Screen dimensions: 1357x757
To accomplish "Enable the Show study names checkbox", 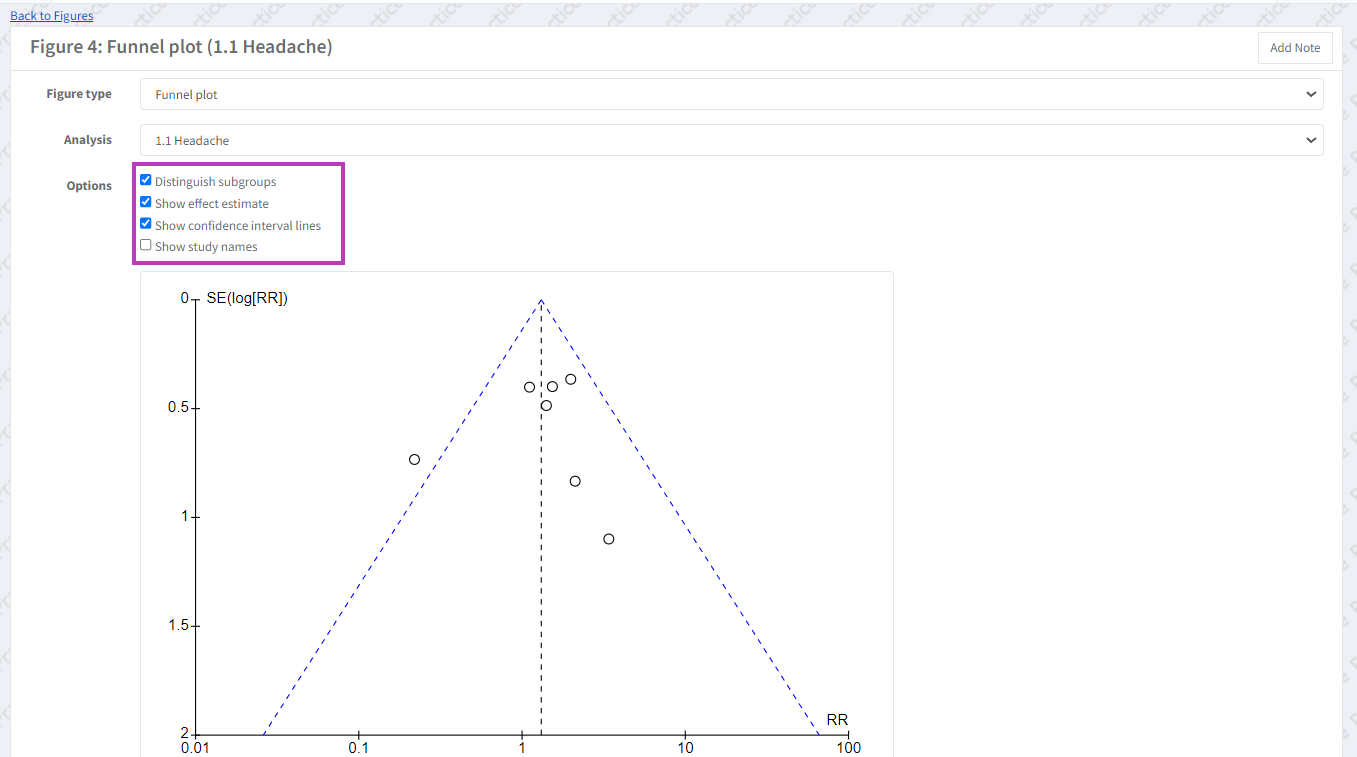I will click(x=146, y=245).
